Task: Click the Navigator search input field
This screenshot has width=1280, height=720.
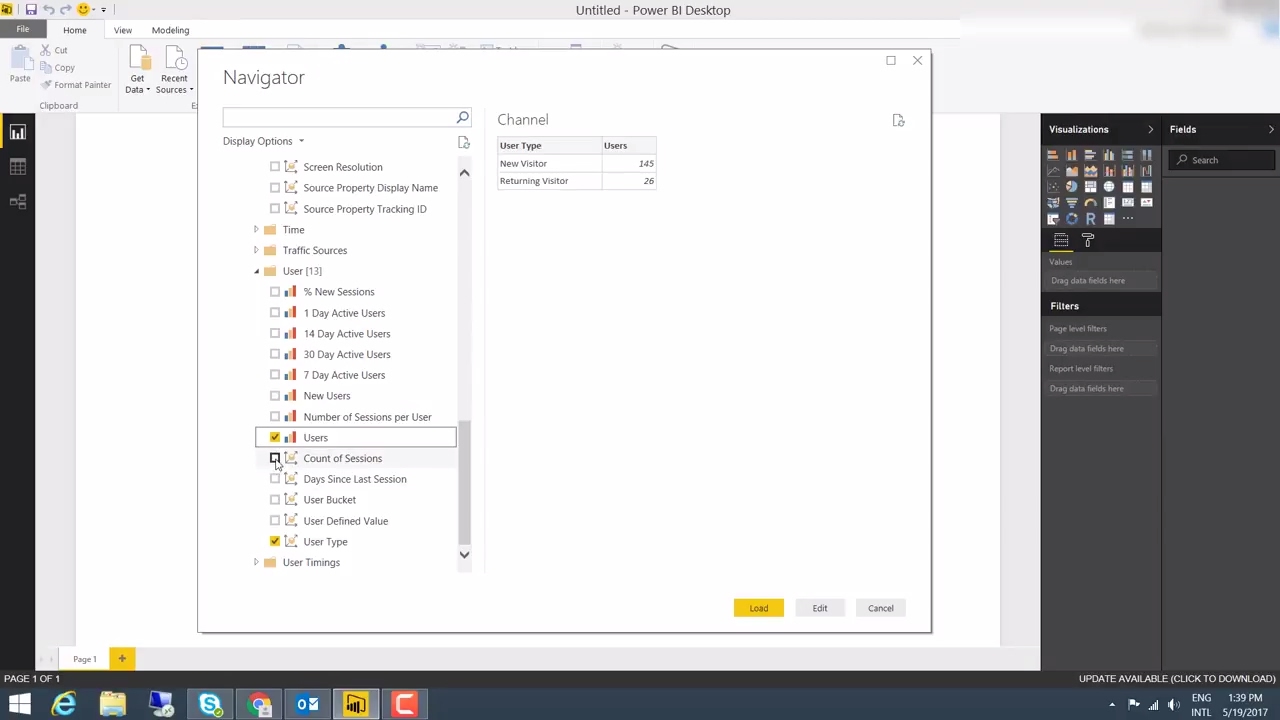Action: [x=340, y=118]
